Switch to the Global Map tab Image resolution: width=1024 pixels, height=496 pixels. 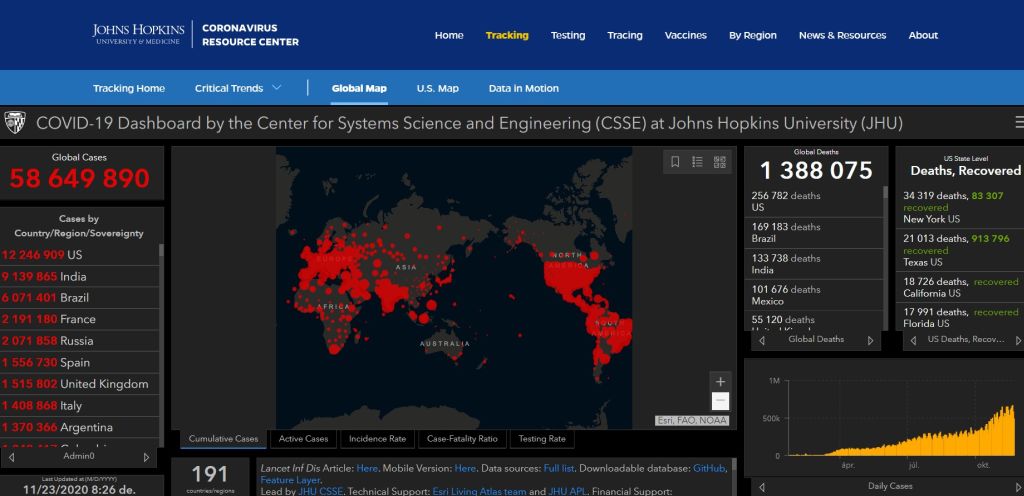pyautogui.click(x=359, y=88)
